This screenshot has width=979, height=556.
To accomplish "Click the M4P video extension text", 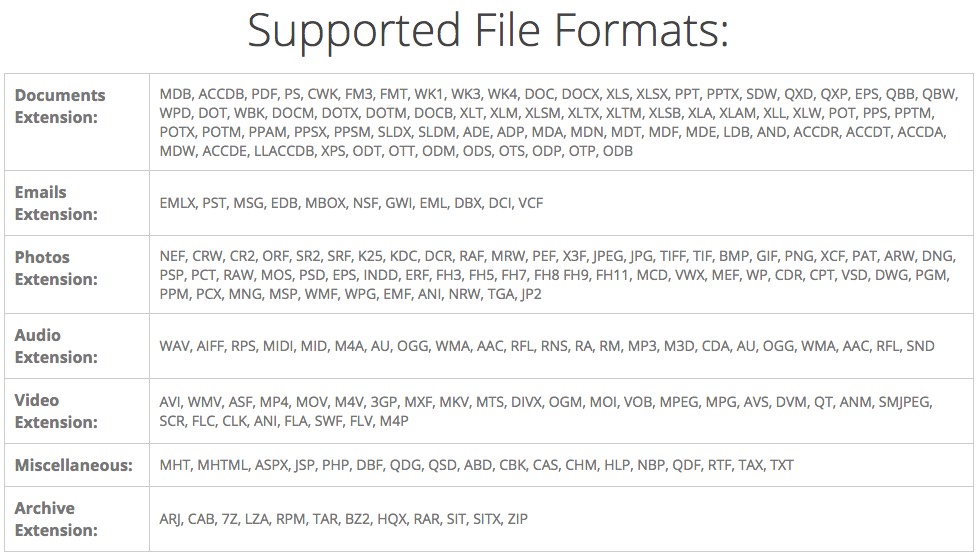I will tap(394, 421).
